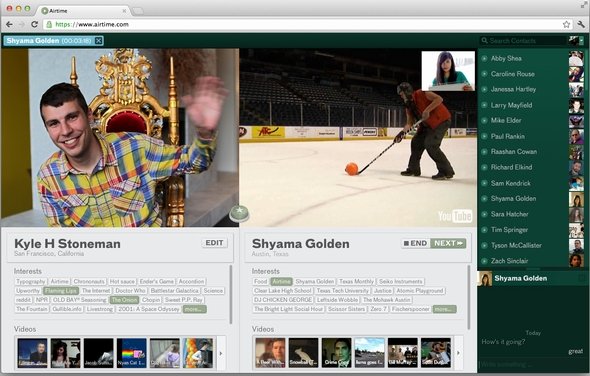Close the Airtime browser tab
Viewport: 590px width, 376px height.
click(x=125, y=11)
